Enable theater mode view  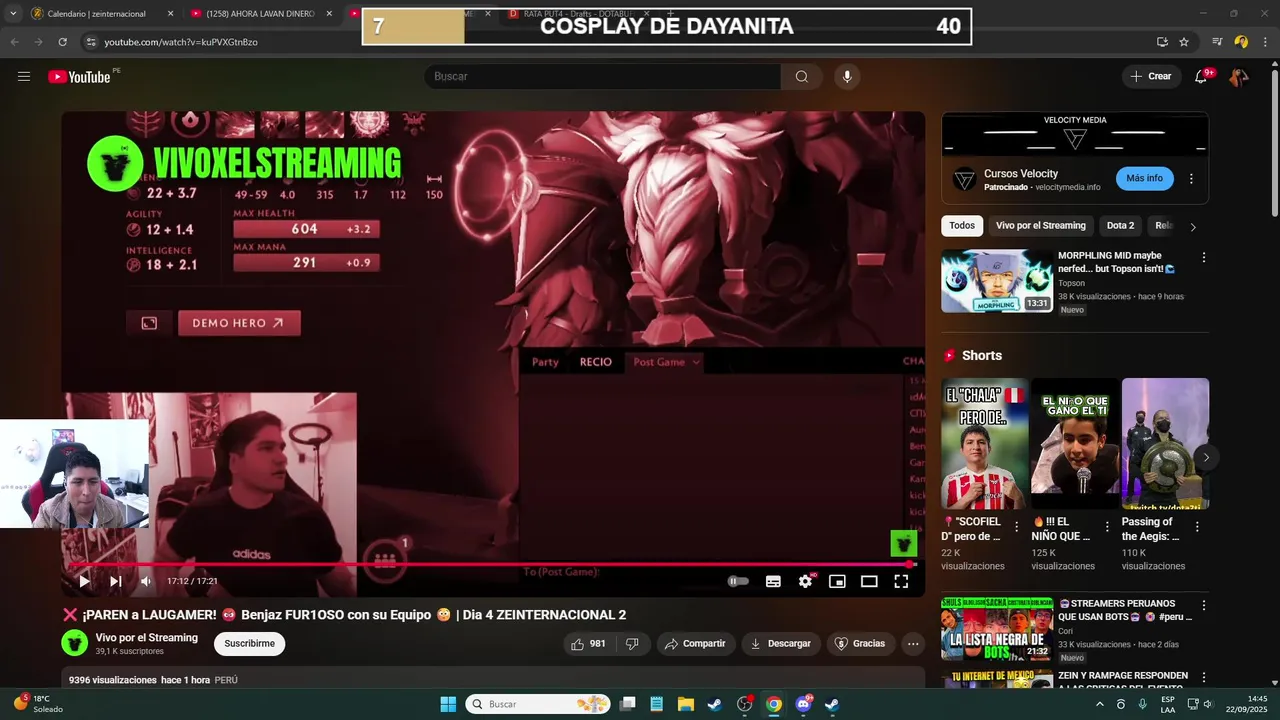click(x=869, y=581)
